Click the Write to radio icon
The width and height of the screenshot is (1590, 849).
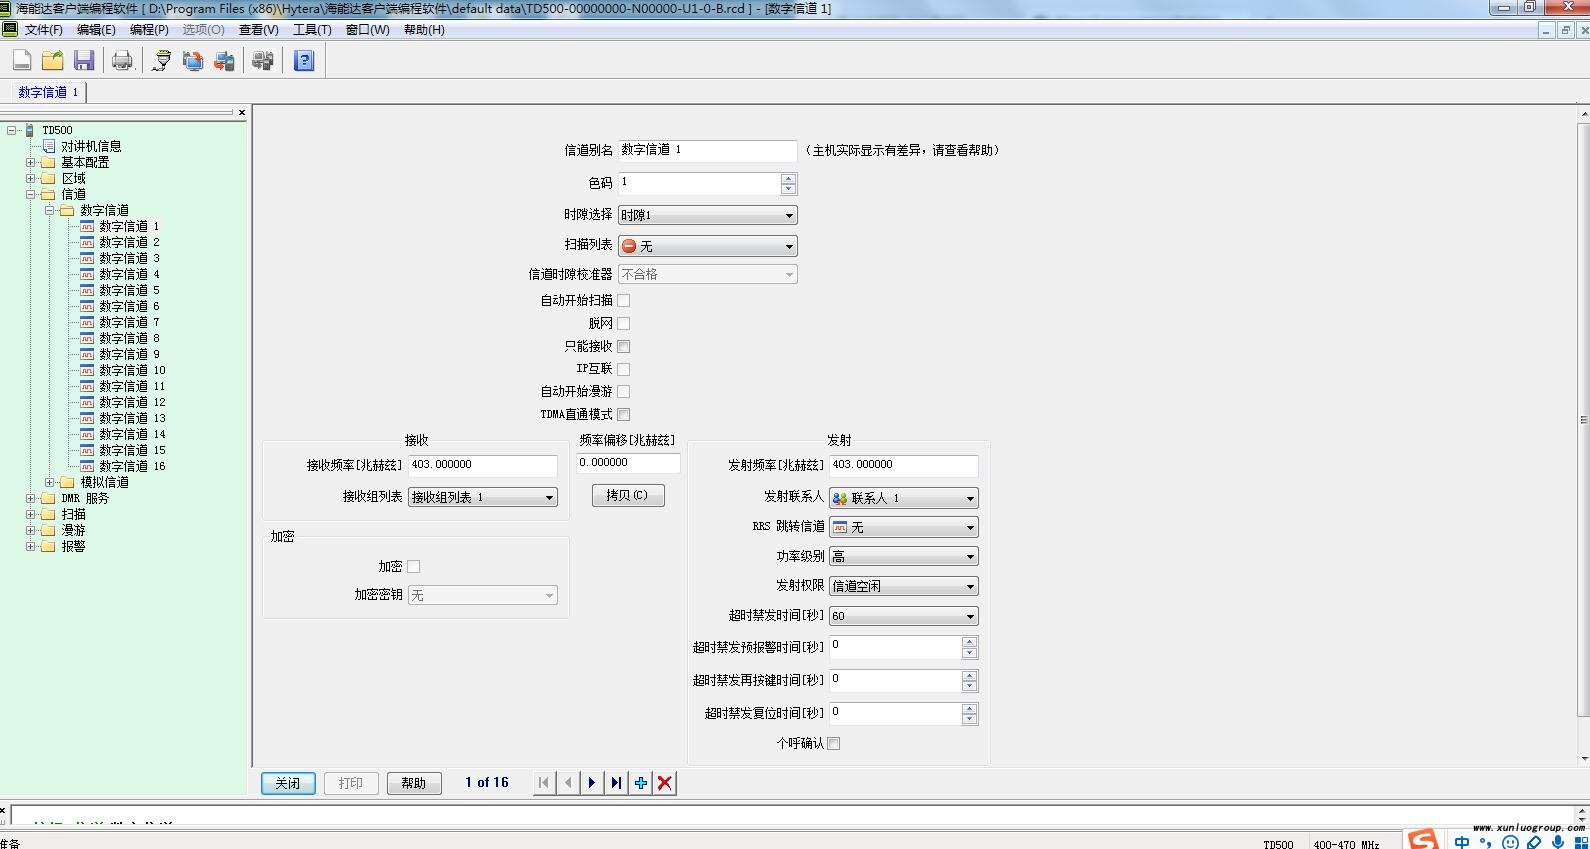pyautogui.click(x=225, y=61)
